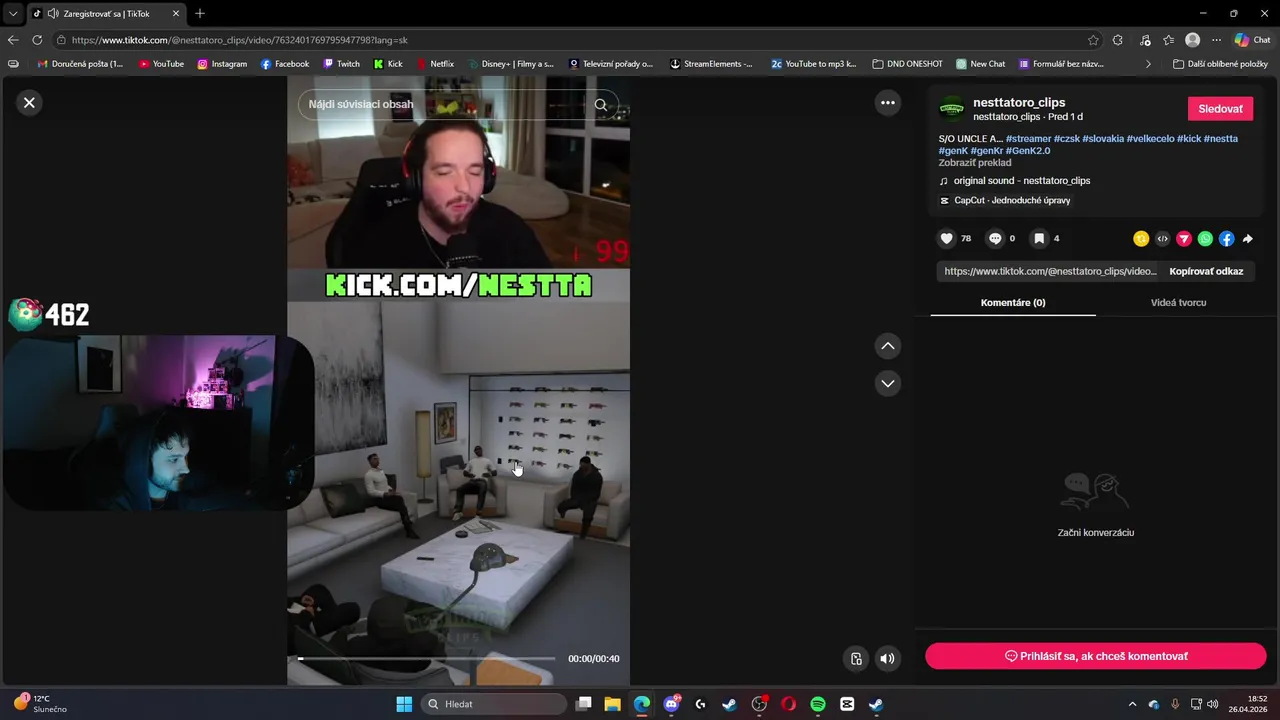Screen dimensions: 1280x720
Task: Open the Copilot Chat button
Action: (1254, 40)
